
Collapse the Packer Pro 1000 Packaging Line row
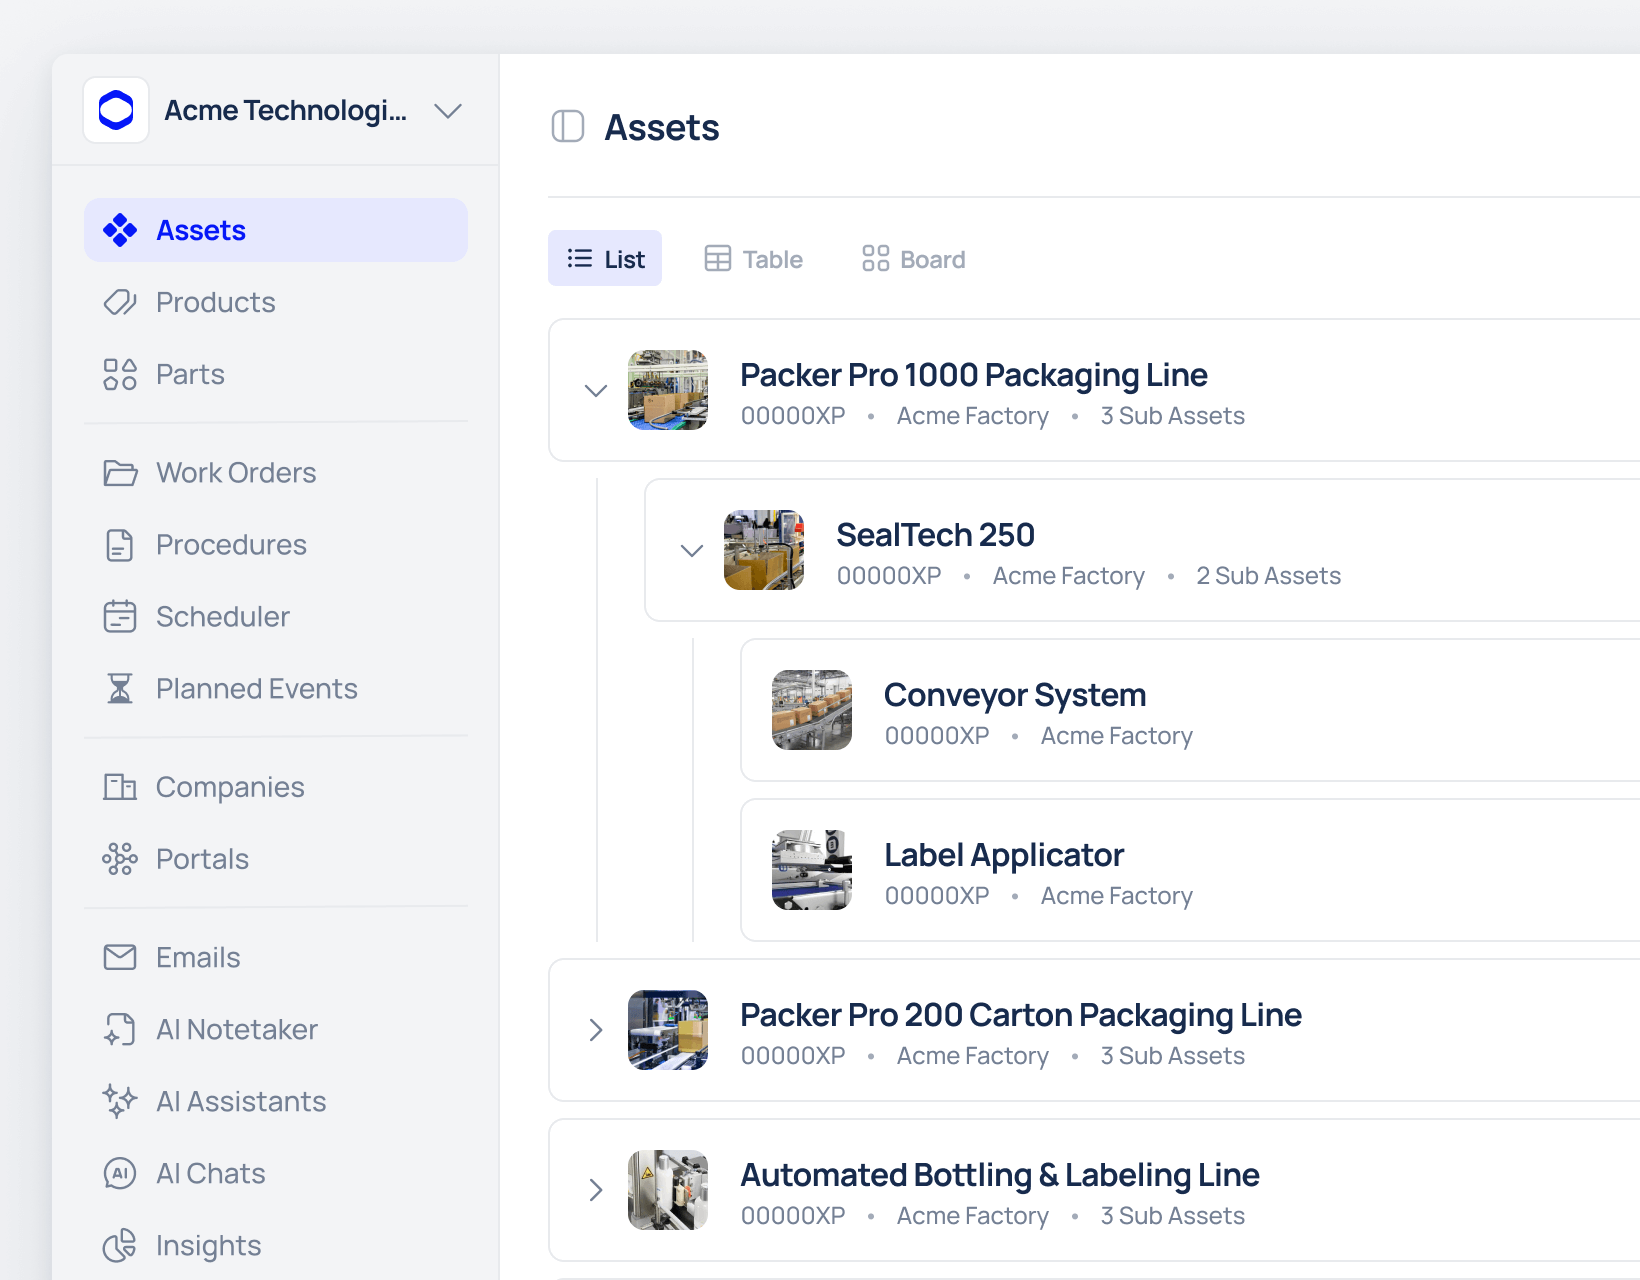pyautogui.click(x=596, y=390)
